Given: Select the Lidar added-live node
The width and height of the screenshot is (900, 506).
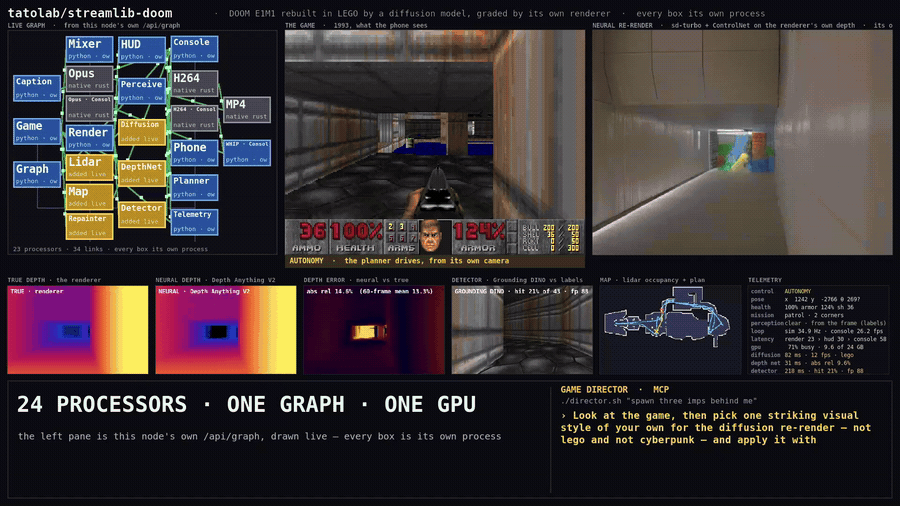Looking at the screenshot, I should coord(89,167).
